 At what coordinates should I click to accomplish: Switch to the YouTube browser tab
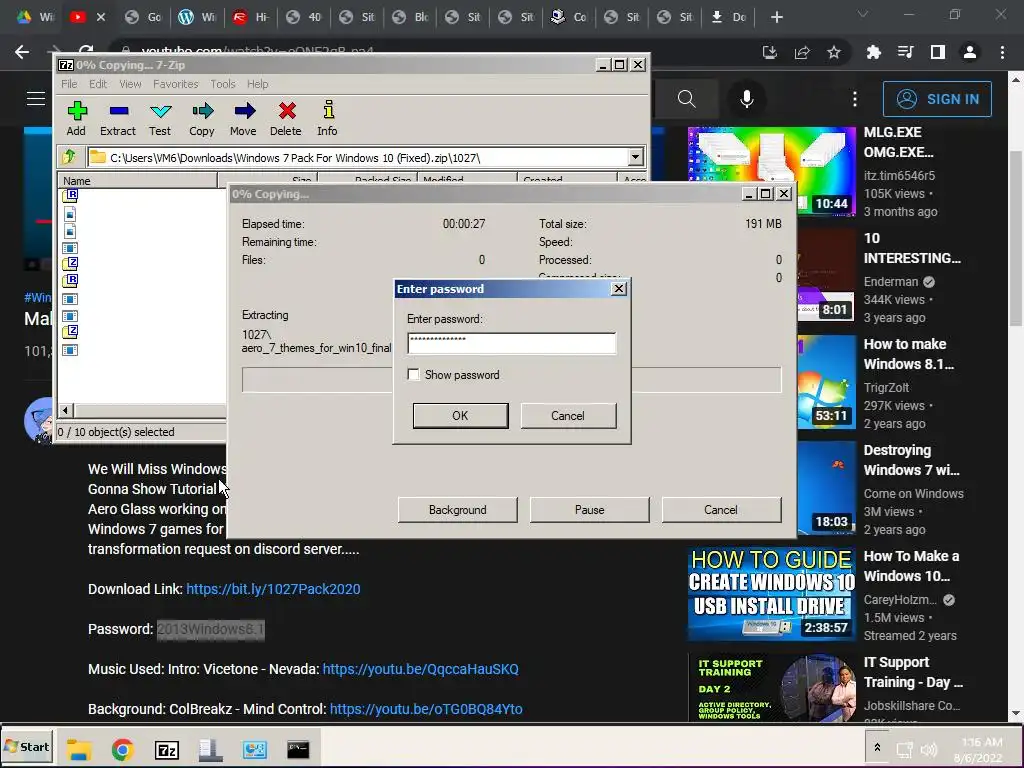click(78, 18)
